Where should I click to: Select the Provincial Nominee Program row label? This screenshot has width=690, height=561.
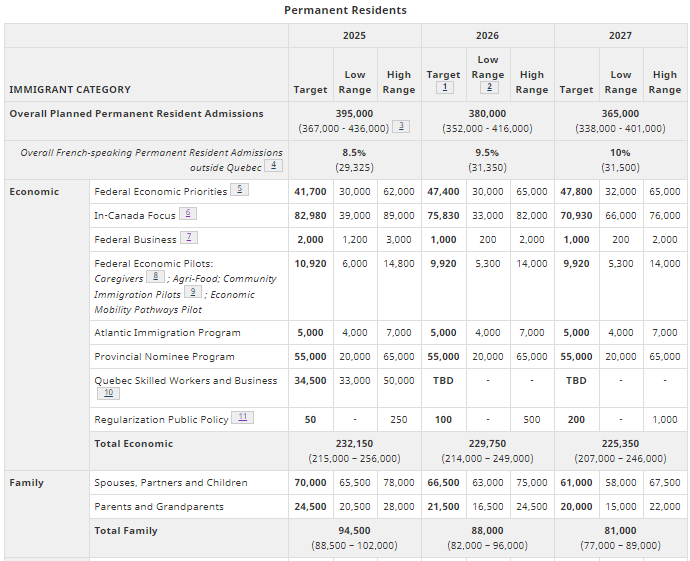pos(164,357)
